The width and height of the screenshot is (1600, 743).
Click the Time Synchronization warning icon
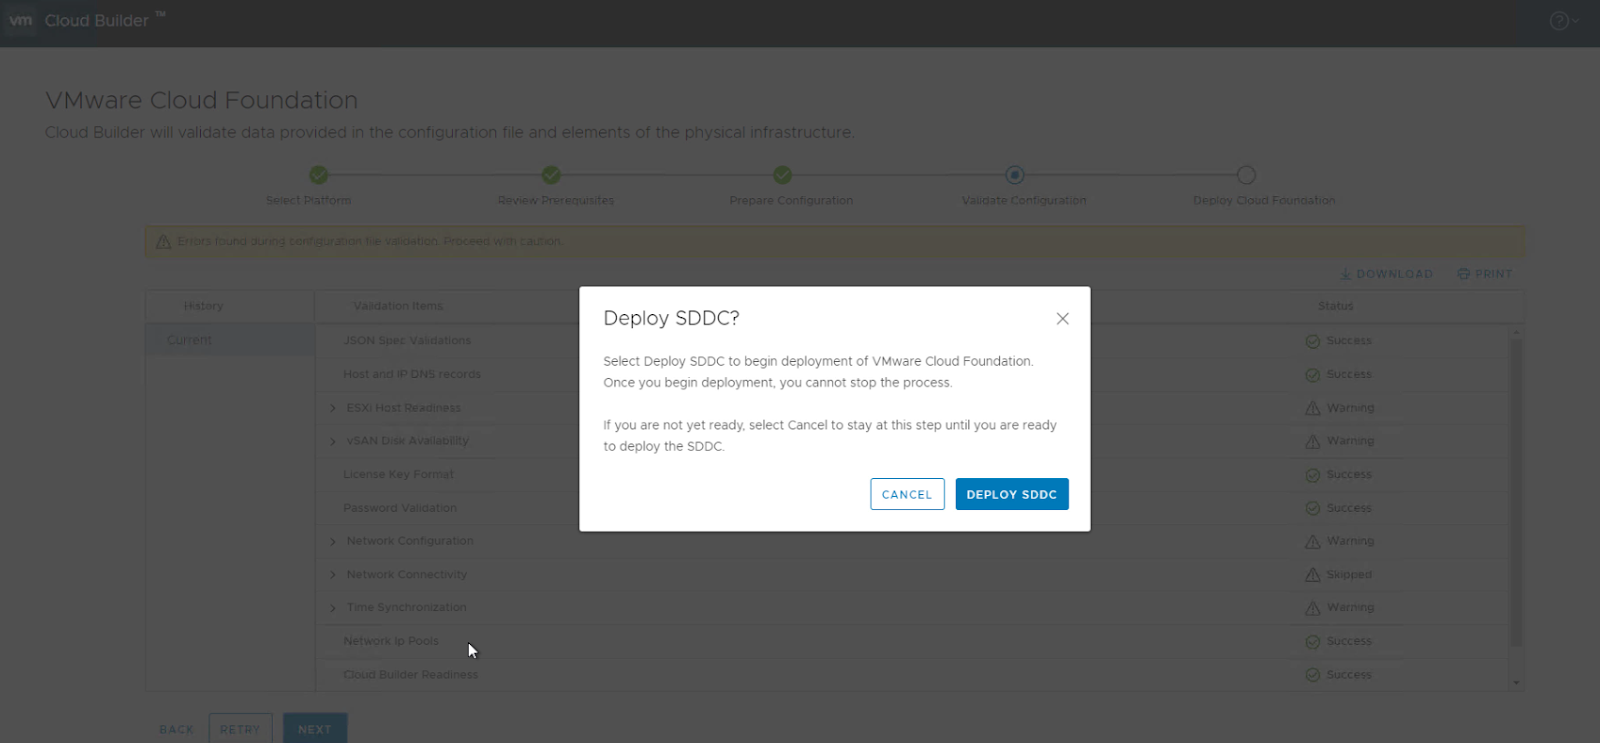pos(1313,608)
